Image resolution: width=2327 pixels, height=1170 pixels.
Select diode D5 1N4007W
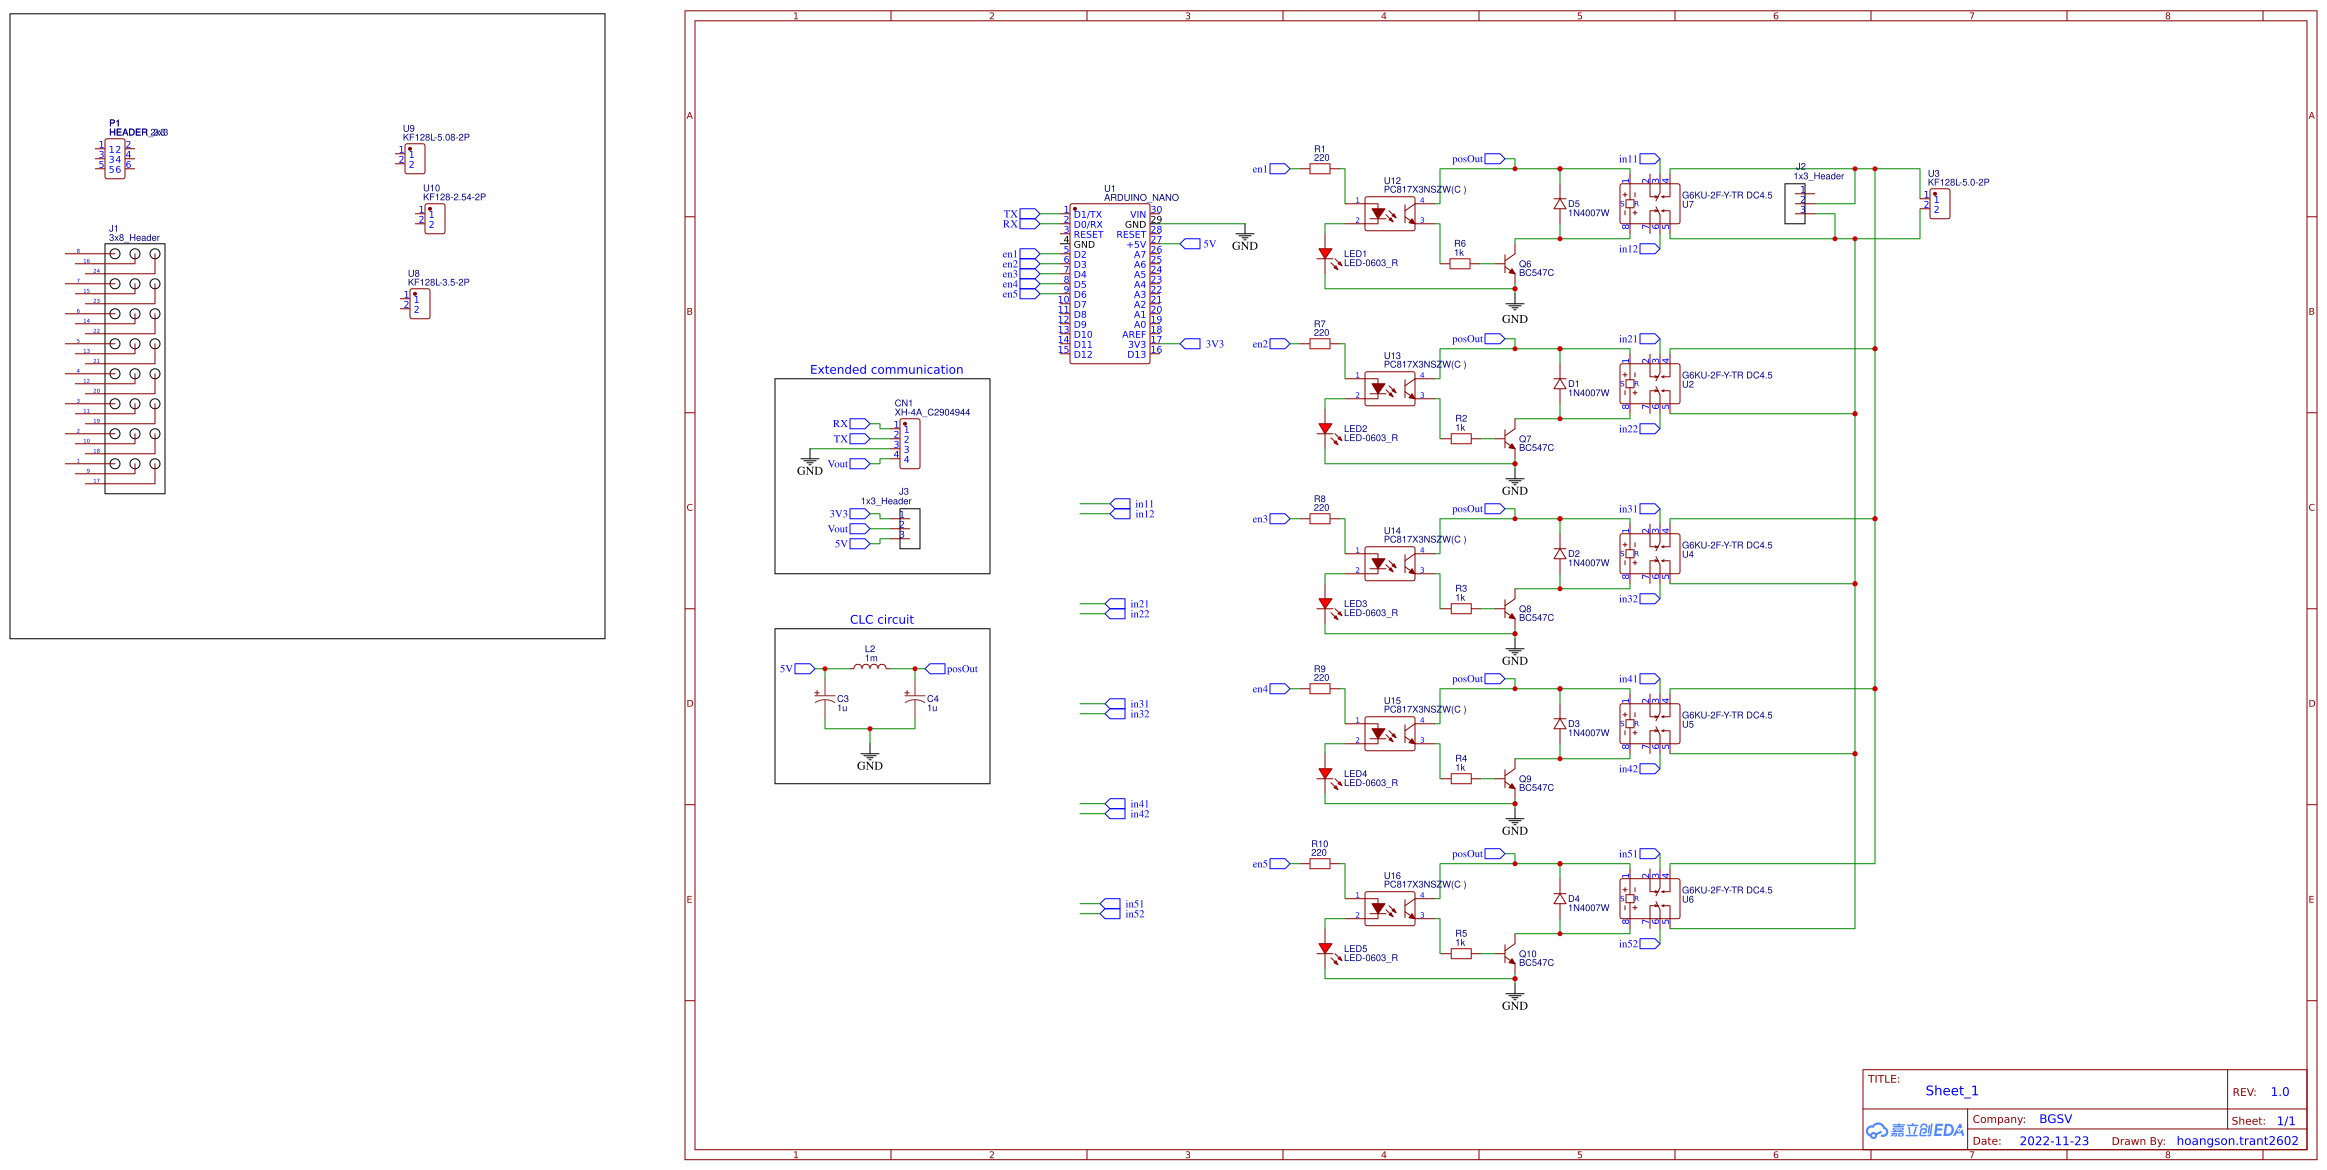pos(1560,205)
